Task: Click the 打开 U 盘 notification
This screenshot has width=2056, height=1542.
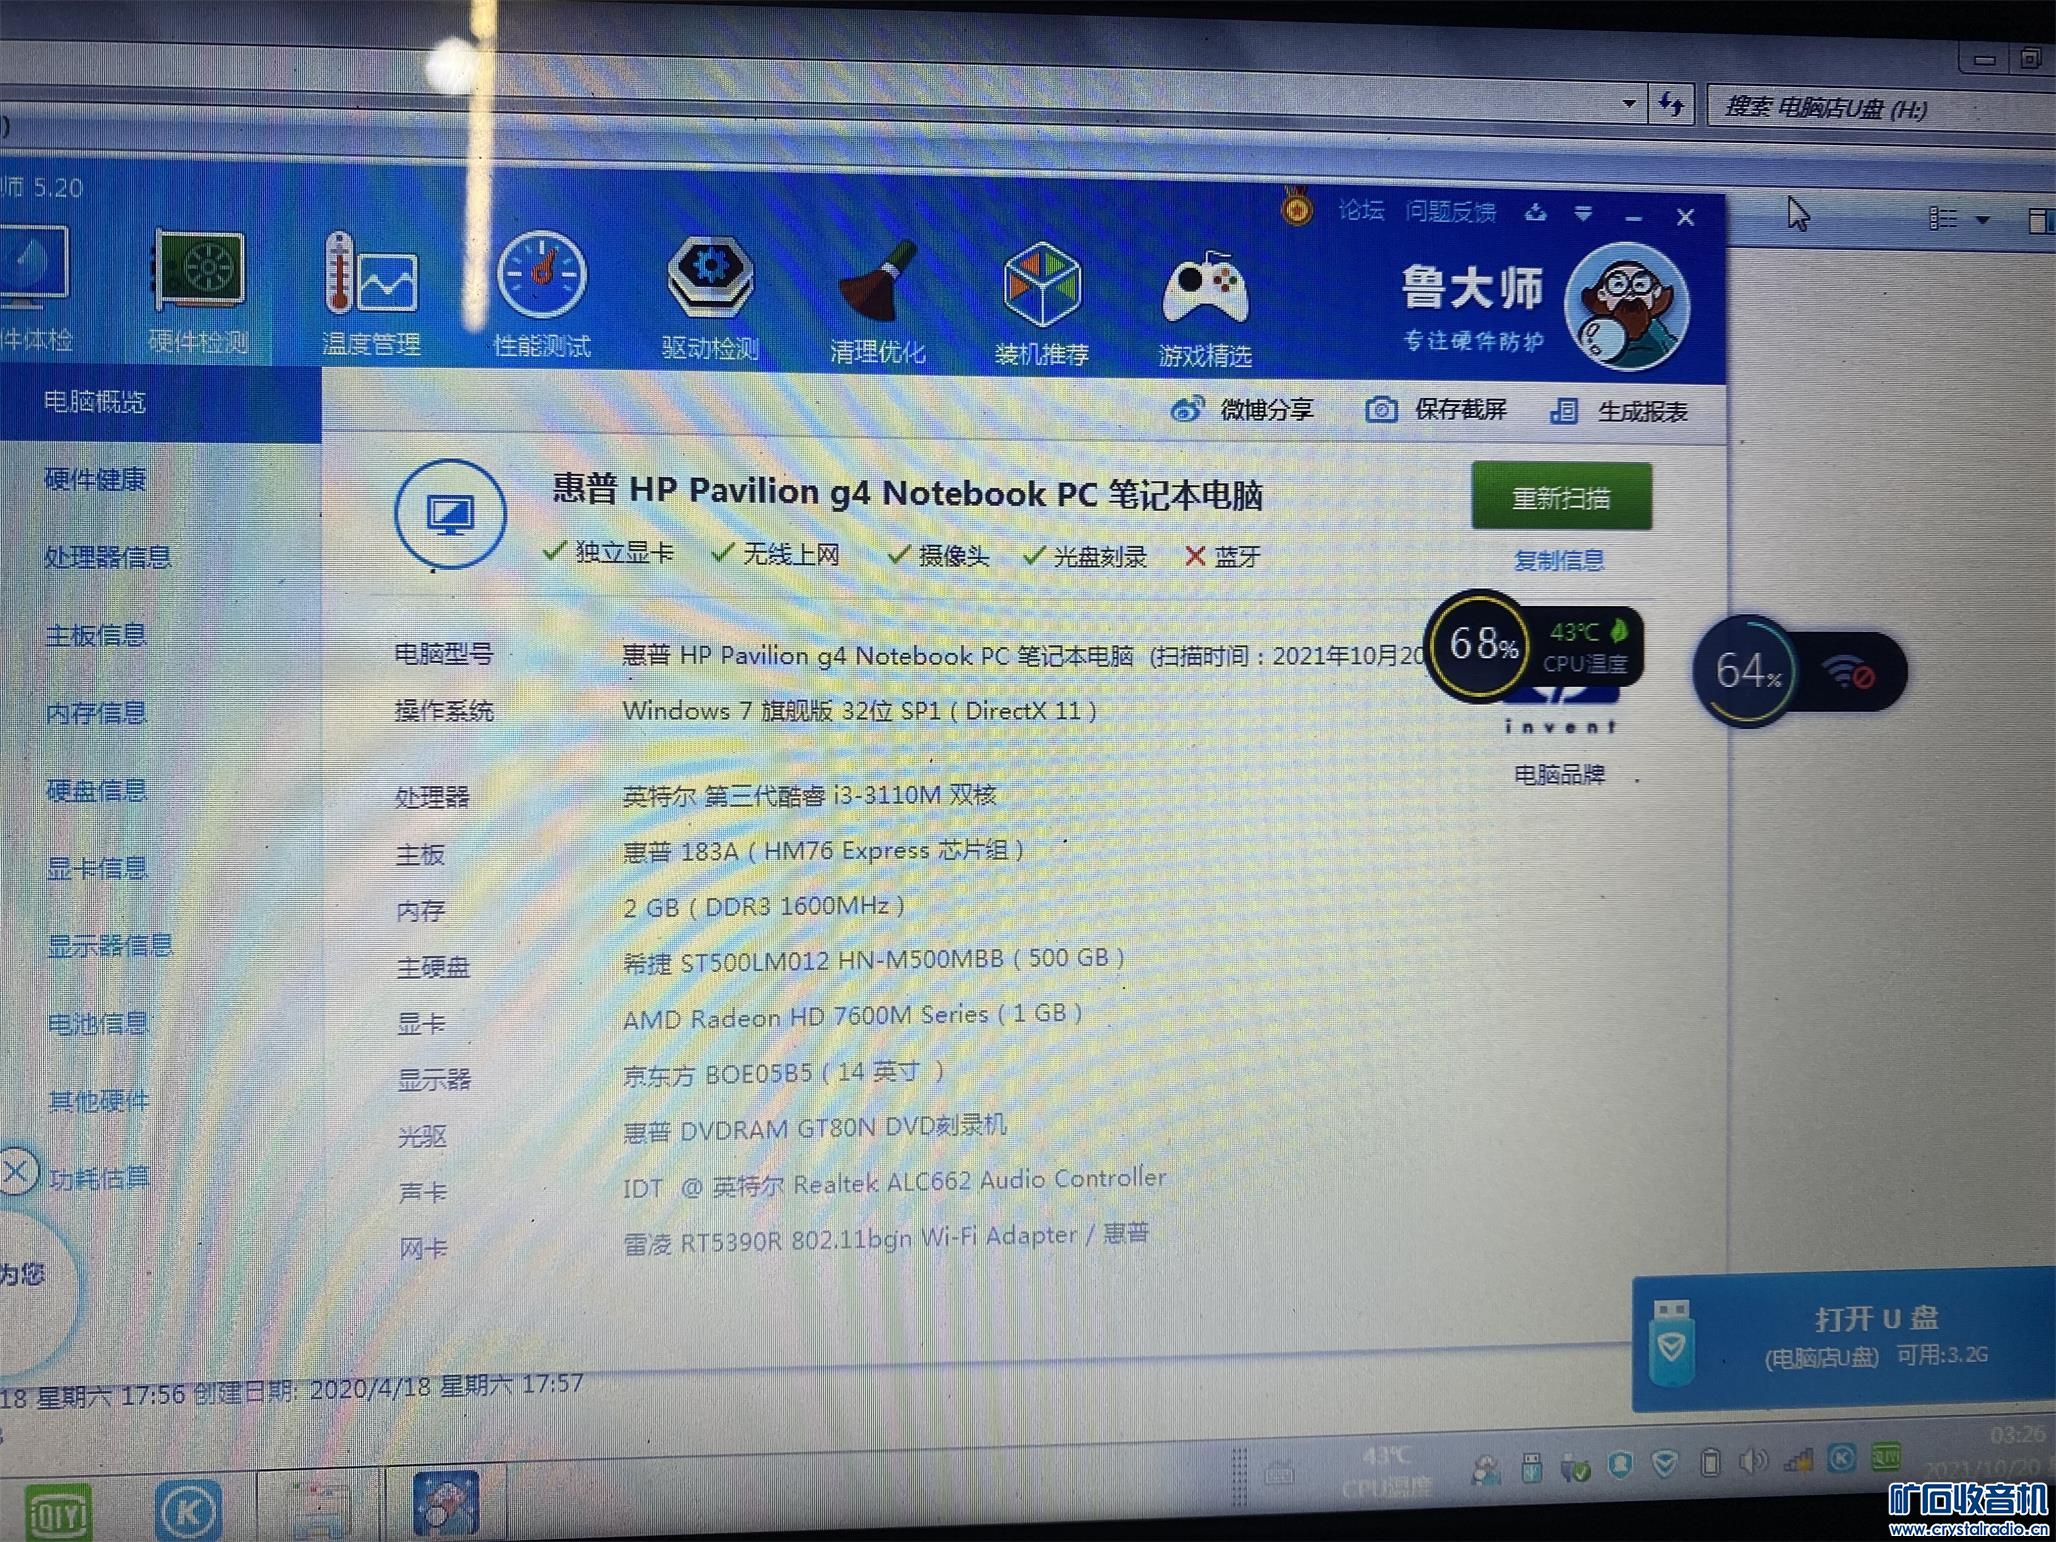Action: point(1844,1339)
